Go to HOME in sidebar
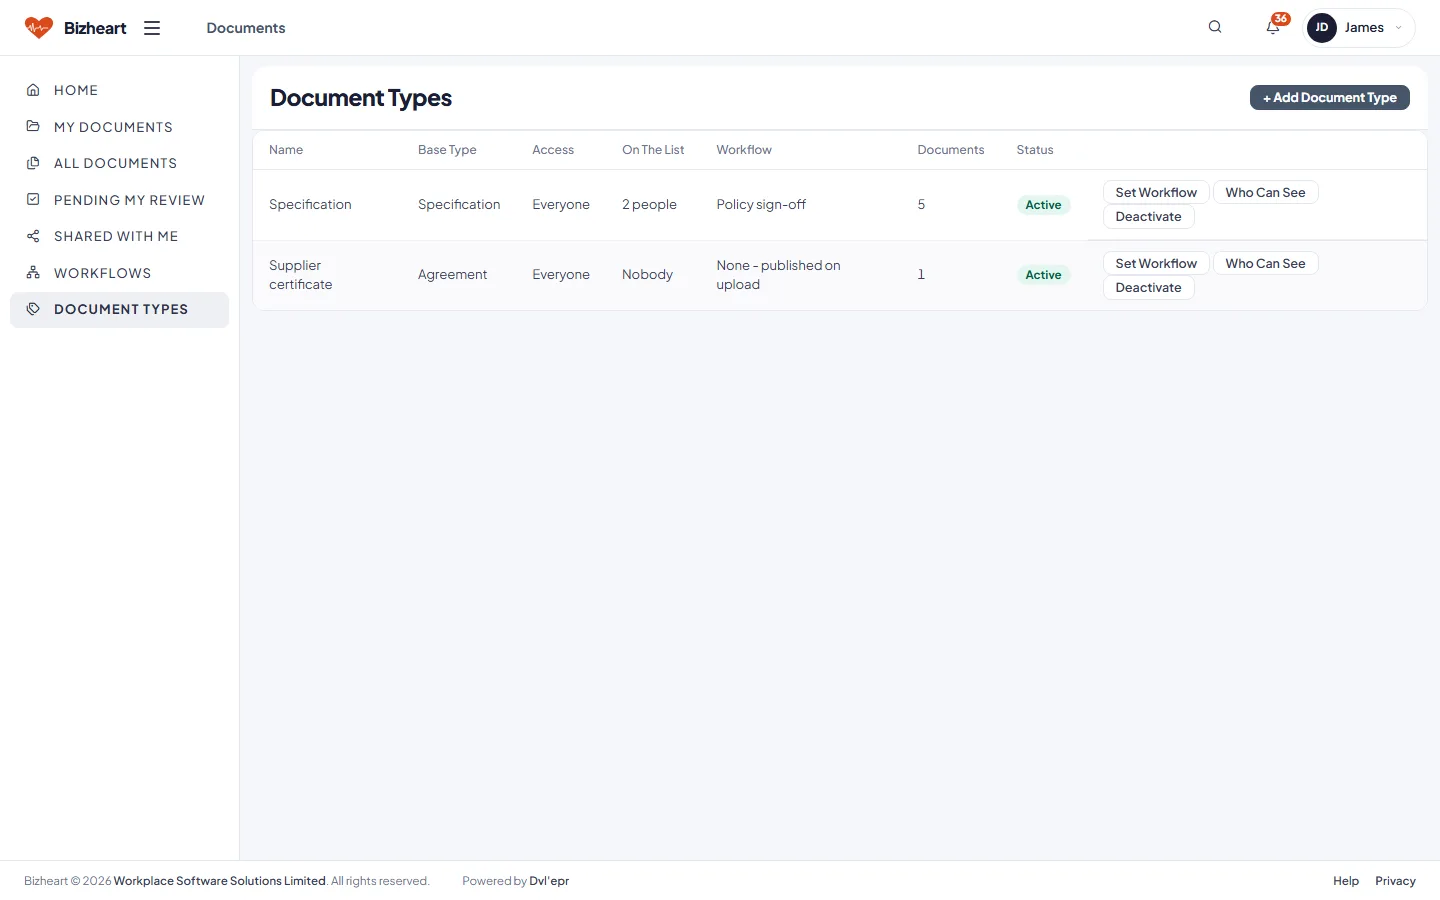The width and height of the screenshot is (1440, 900). (x=120, y=90)
